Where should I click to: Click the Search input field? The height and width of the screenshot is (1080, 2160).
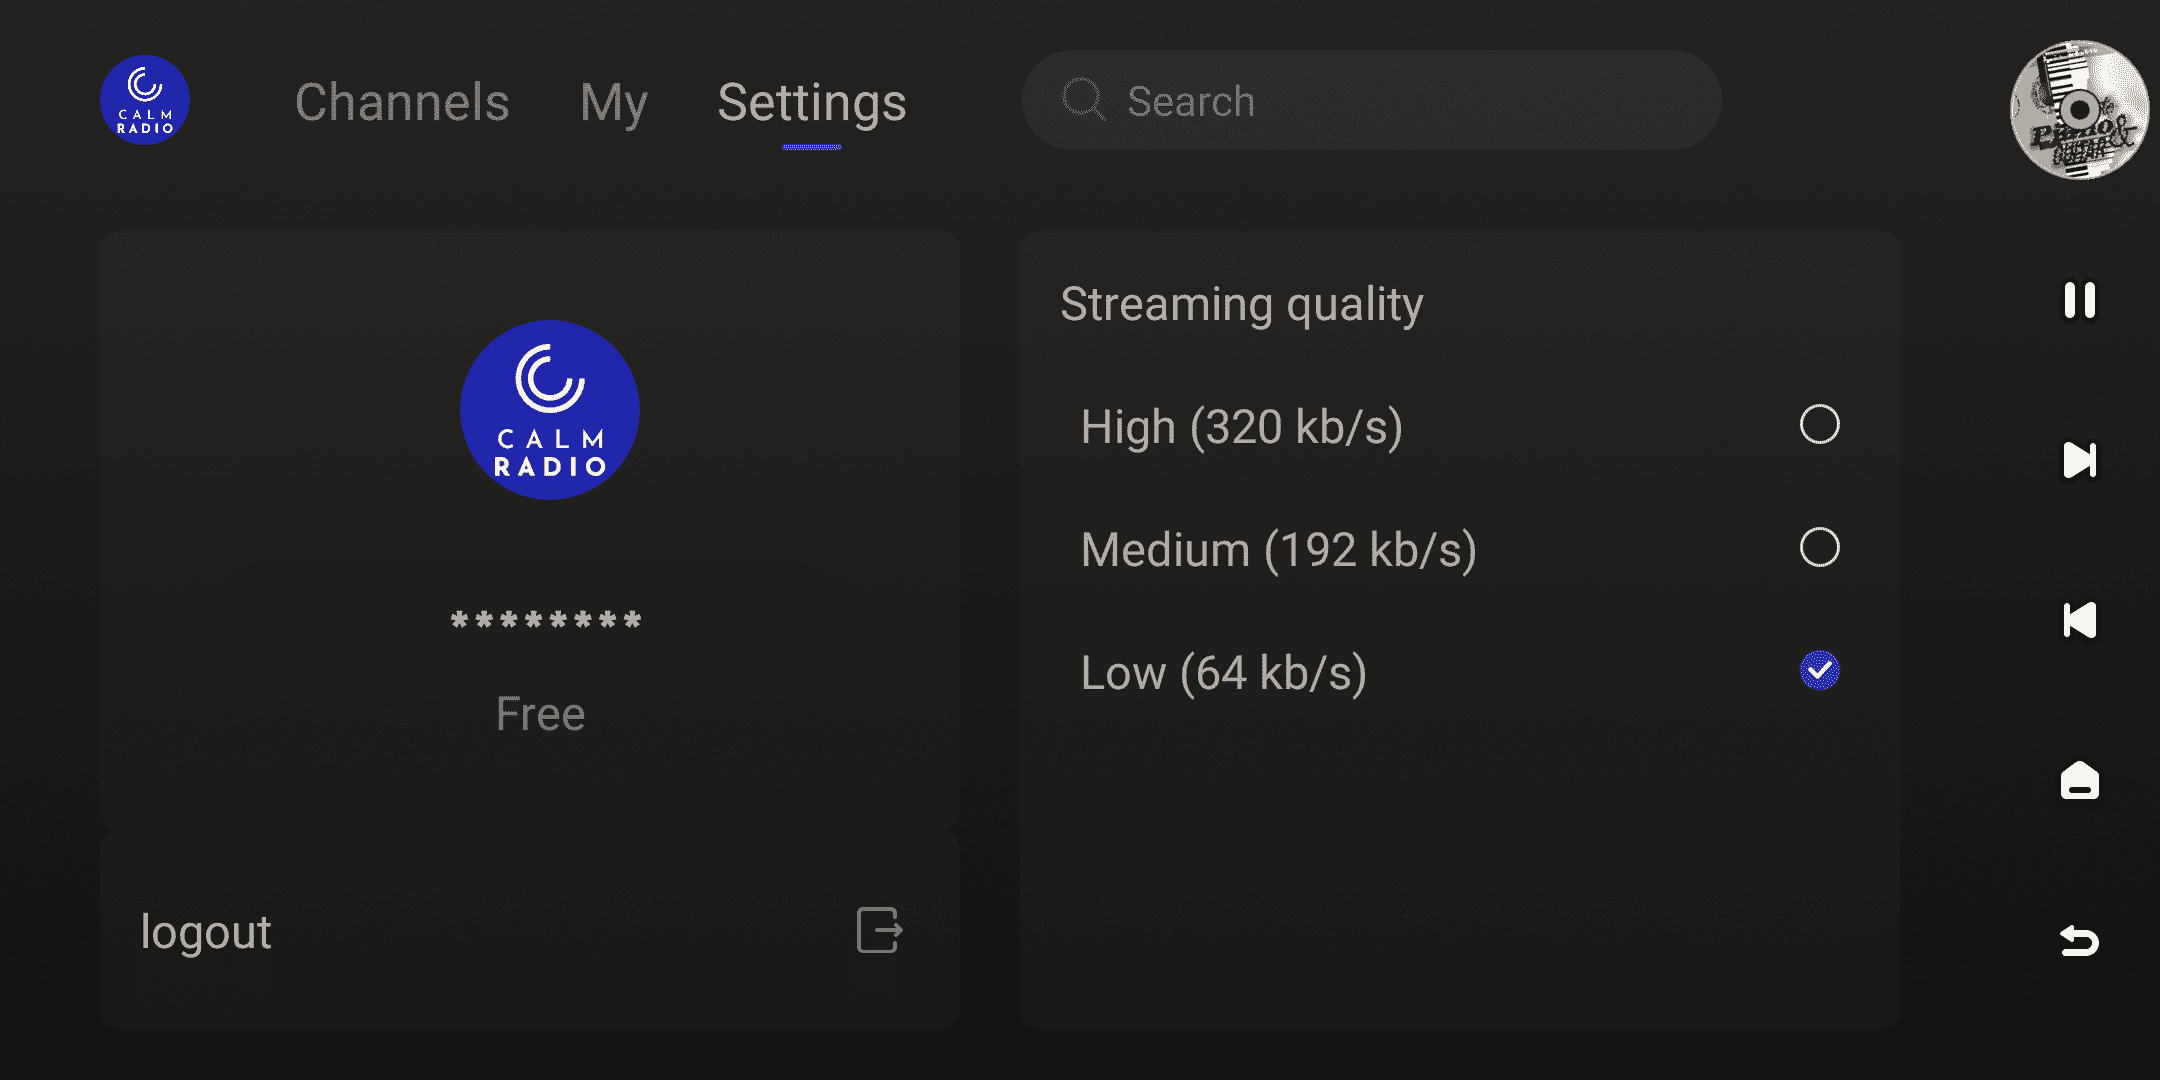click(x=1400, y=100)
